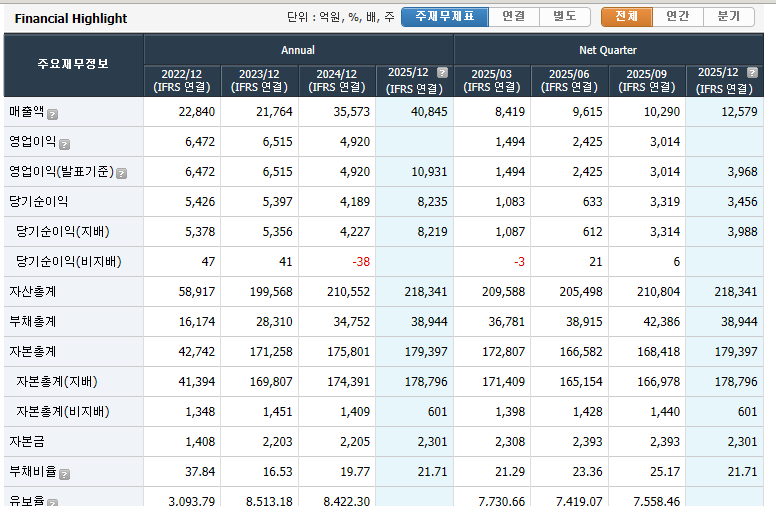Viewport: 776px width, 506px height.
Task: Switch to the 연간 period tab
Action: click(x=678, y=17)
